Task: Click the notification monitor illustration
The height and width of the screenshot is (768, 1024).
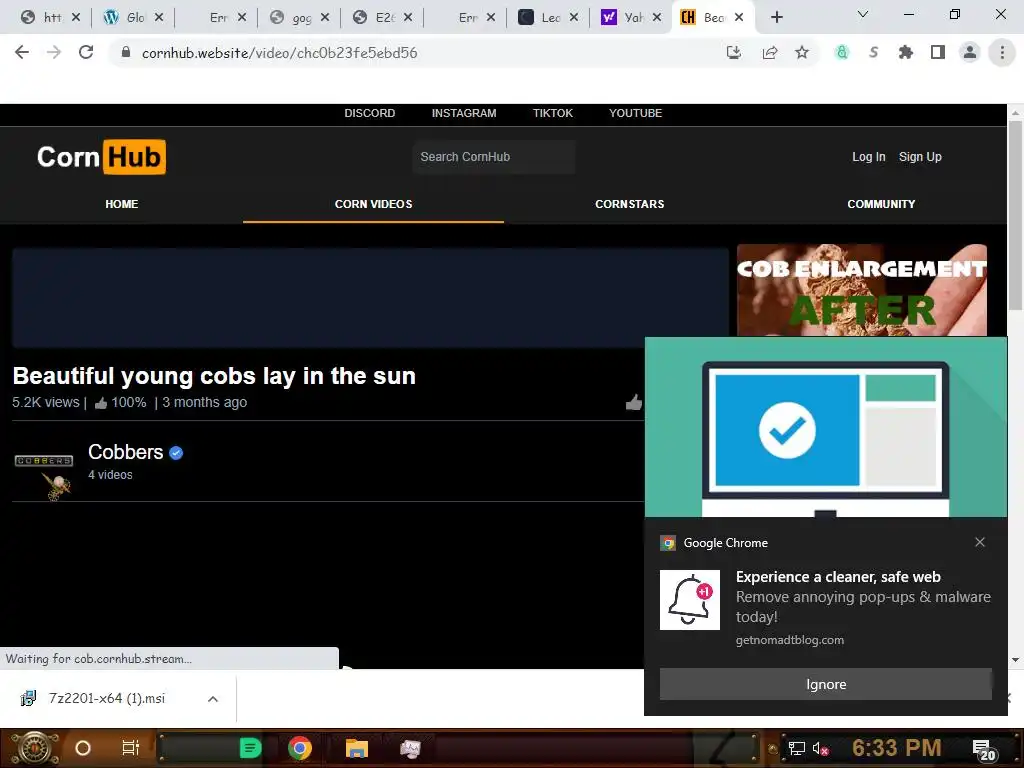Action: [825, 427]
